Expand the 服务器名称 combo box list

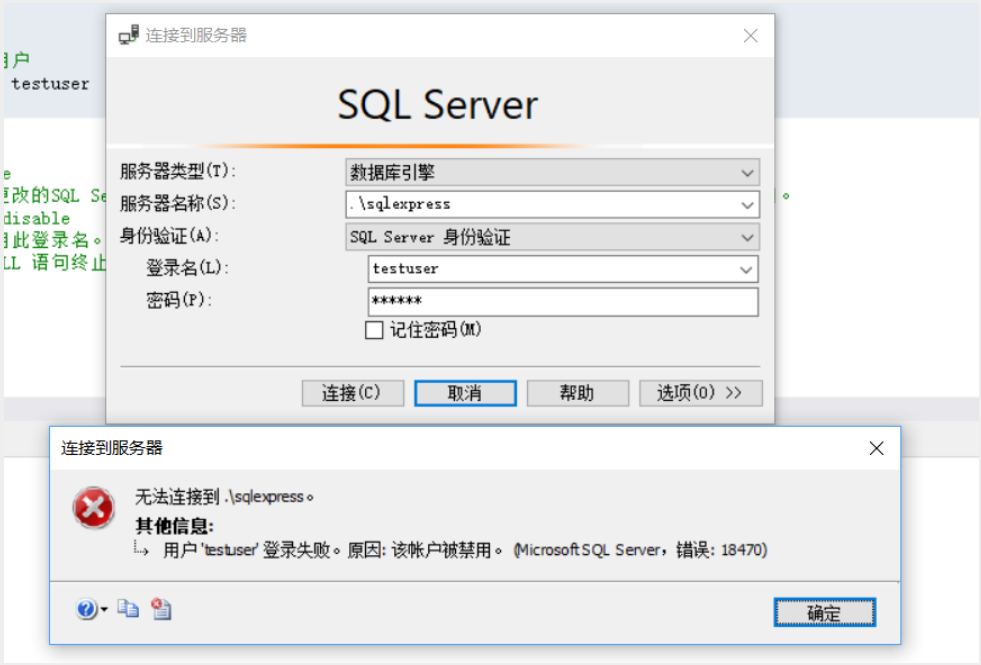746,205
